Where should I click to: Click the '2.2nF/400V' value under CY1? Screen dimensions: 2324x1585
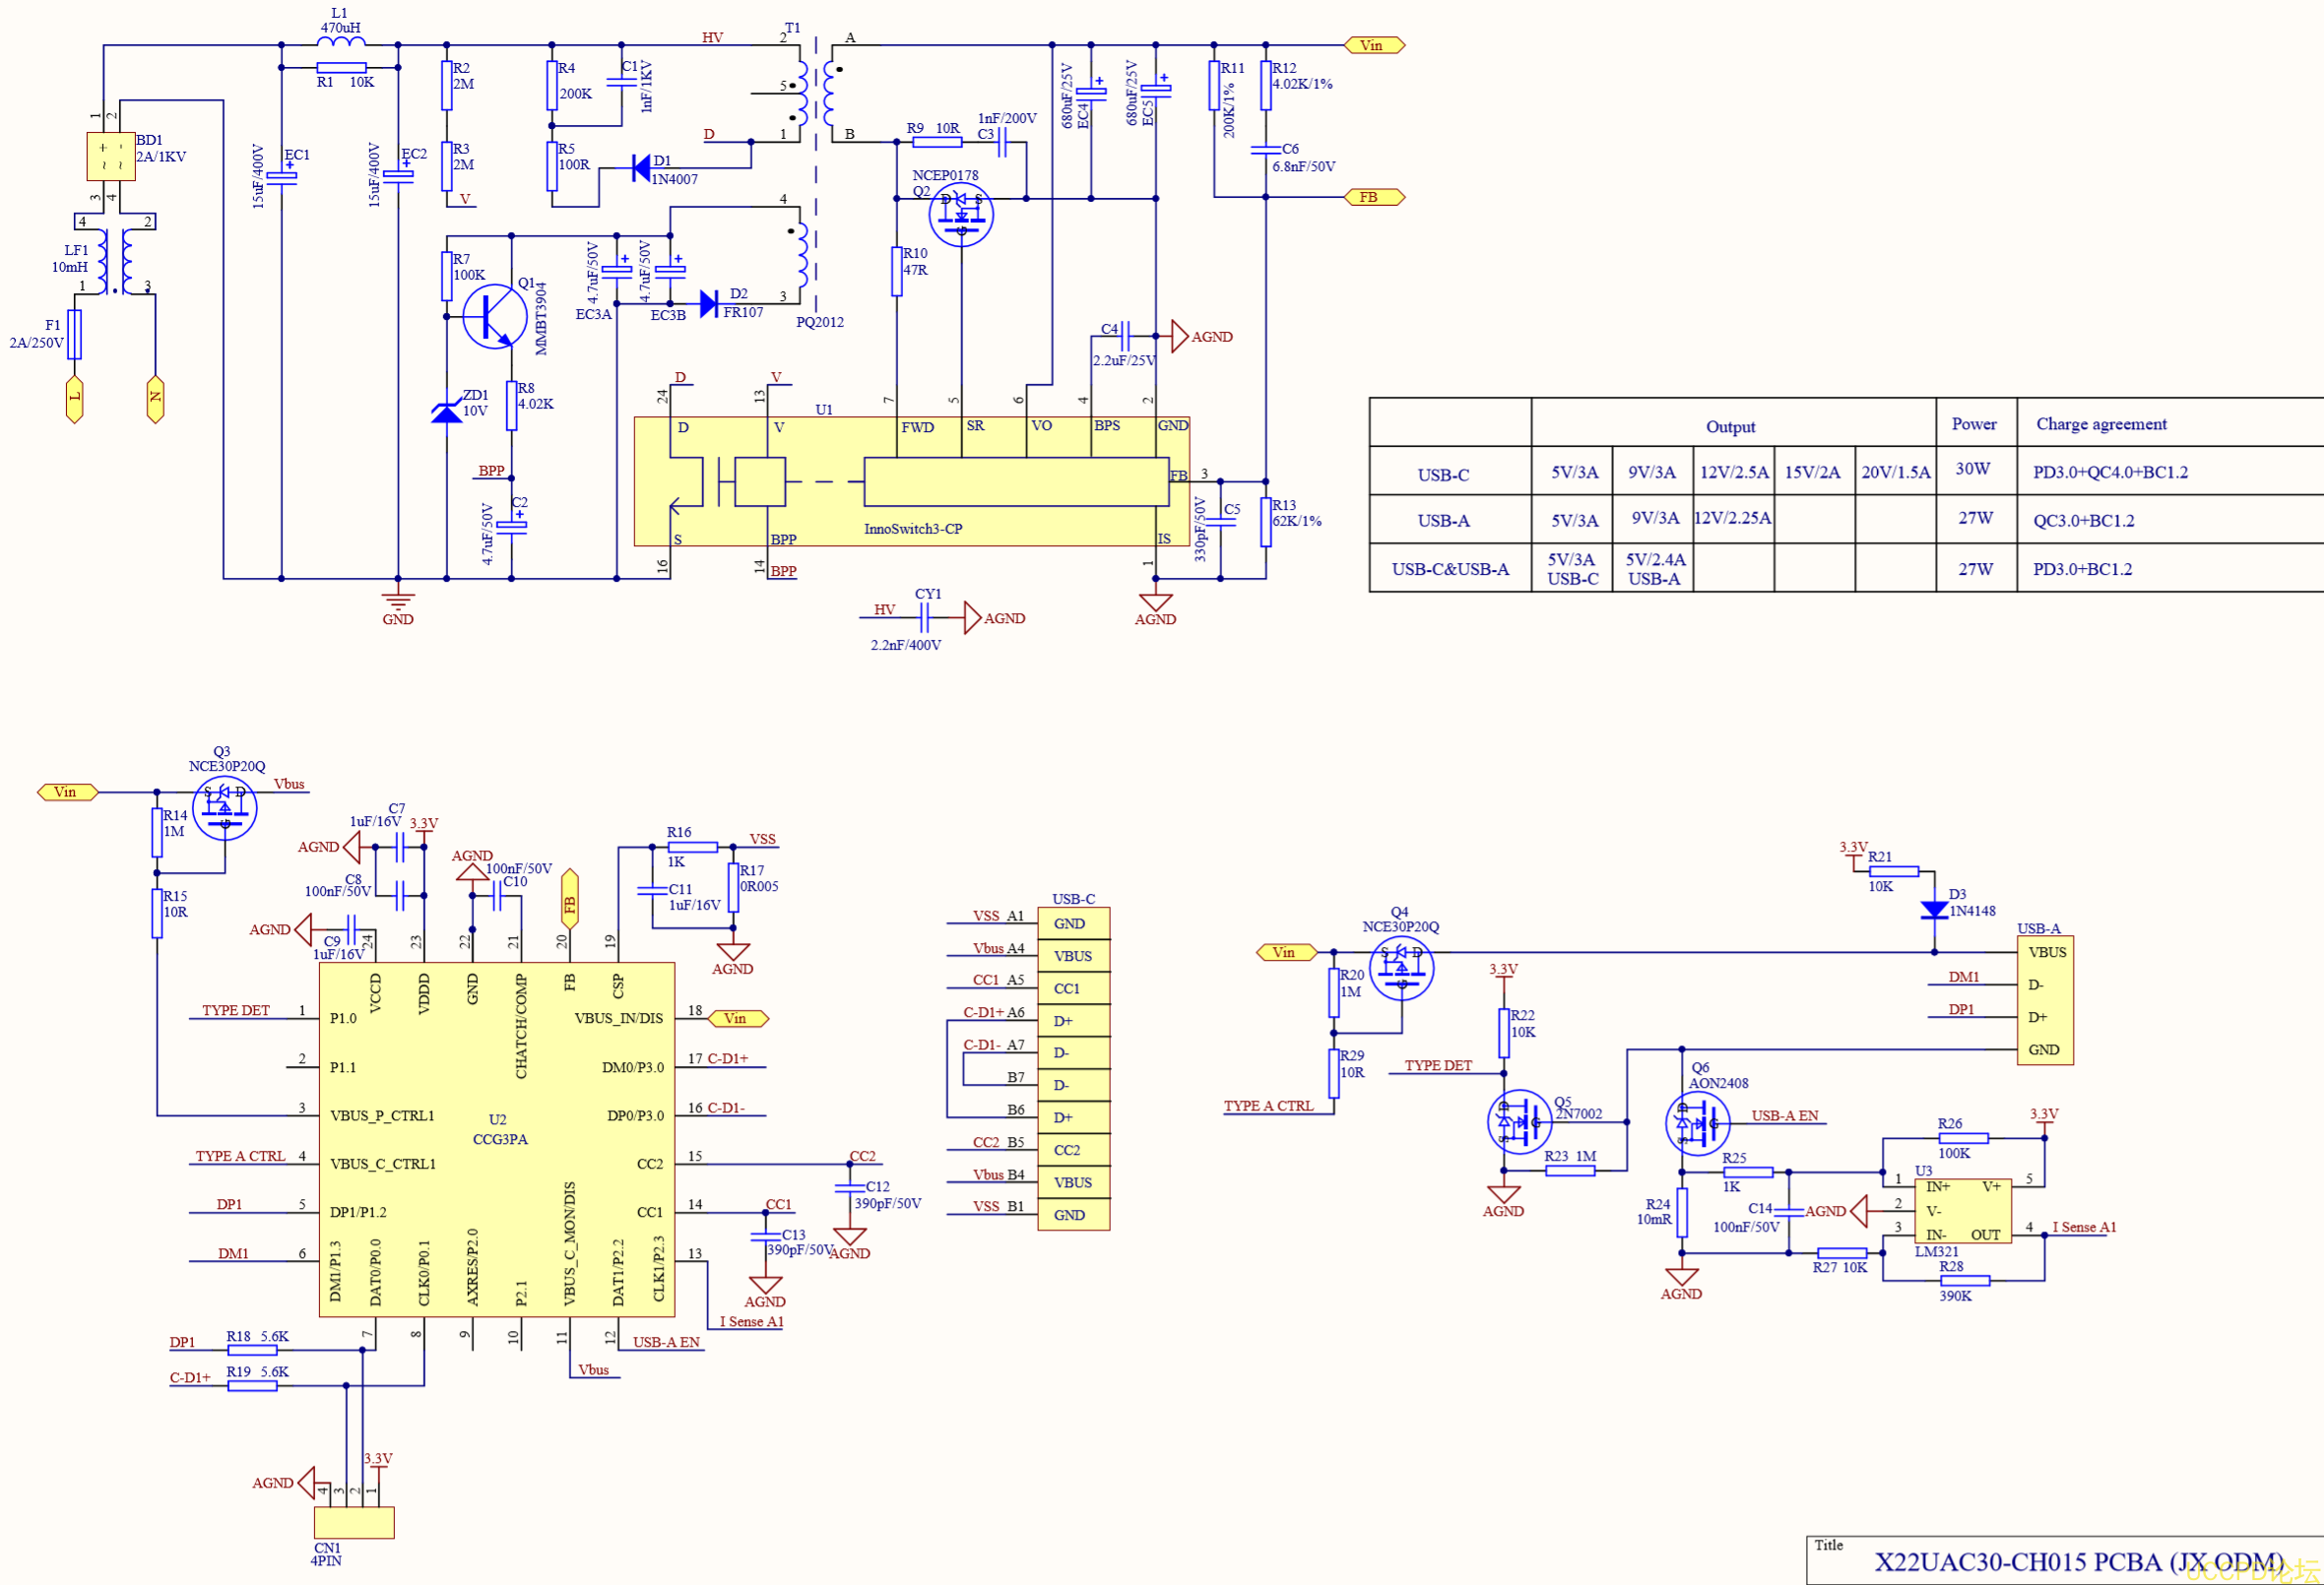point(905,645)
